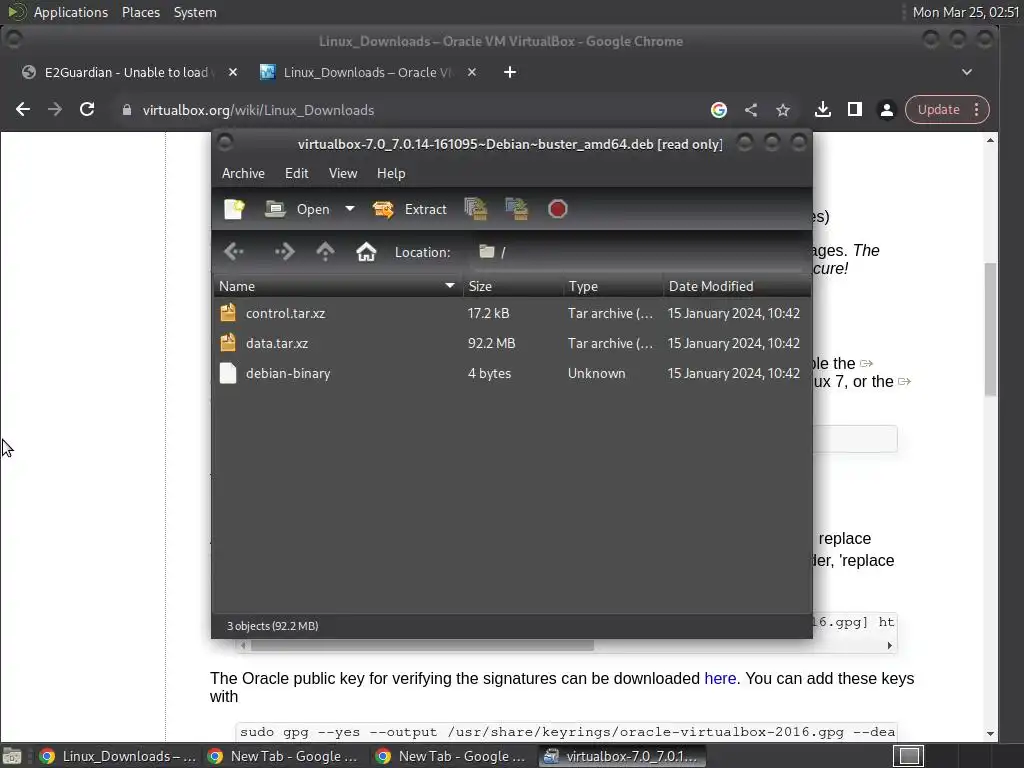Go back in Chrome browser

pyautogui.click(x=23, y=110)
